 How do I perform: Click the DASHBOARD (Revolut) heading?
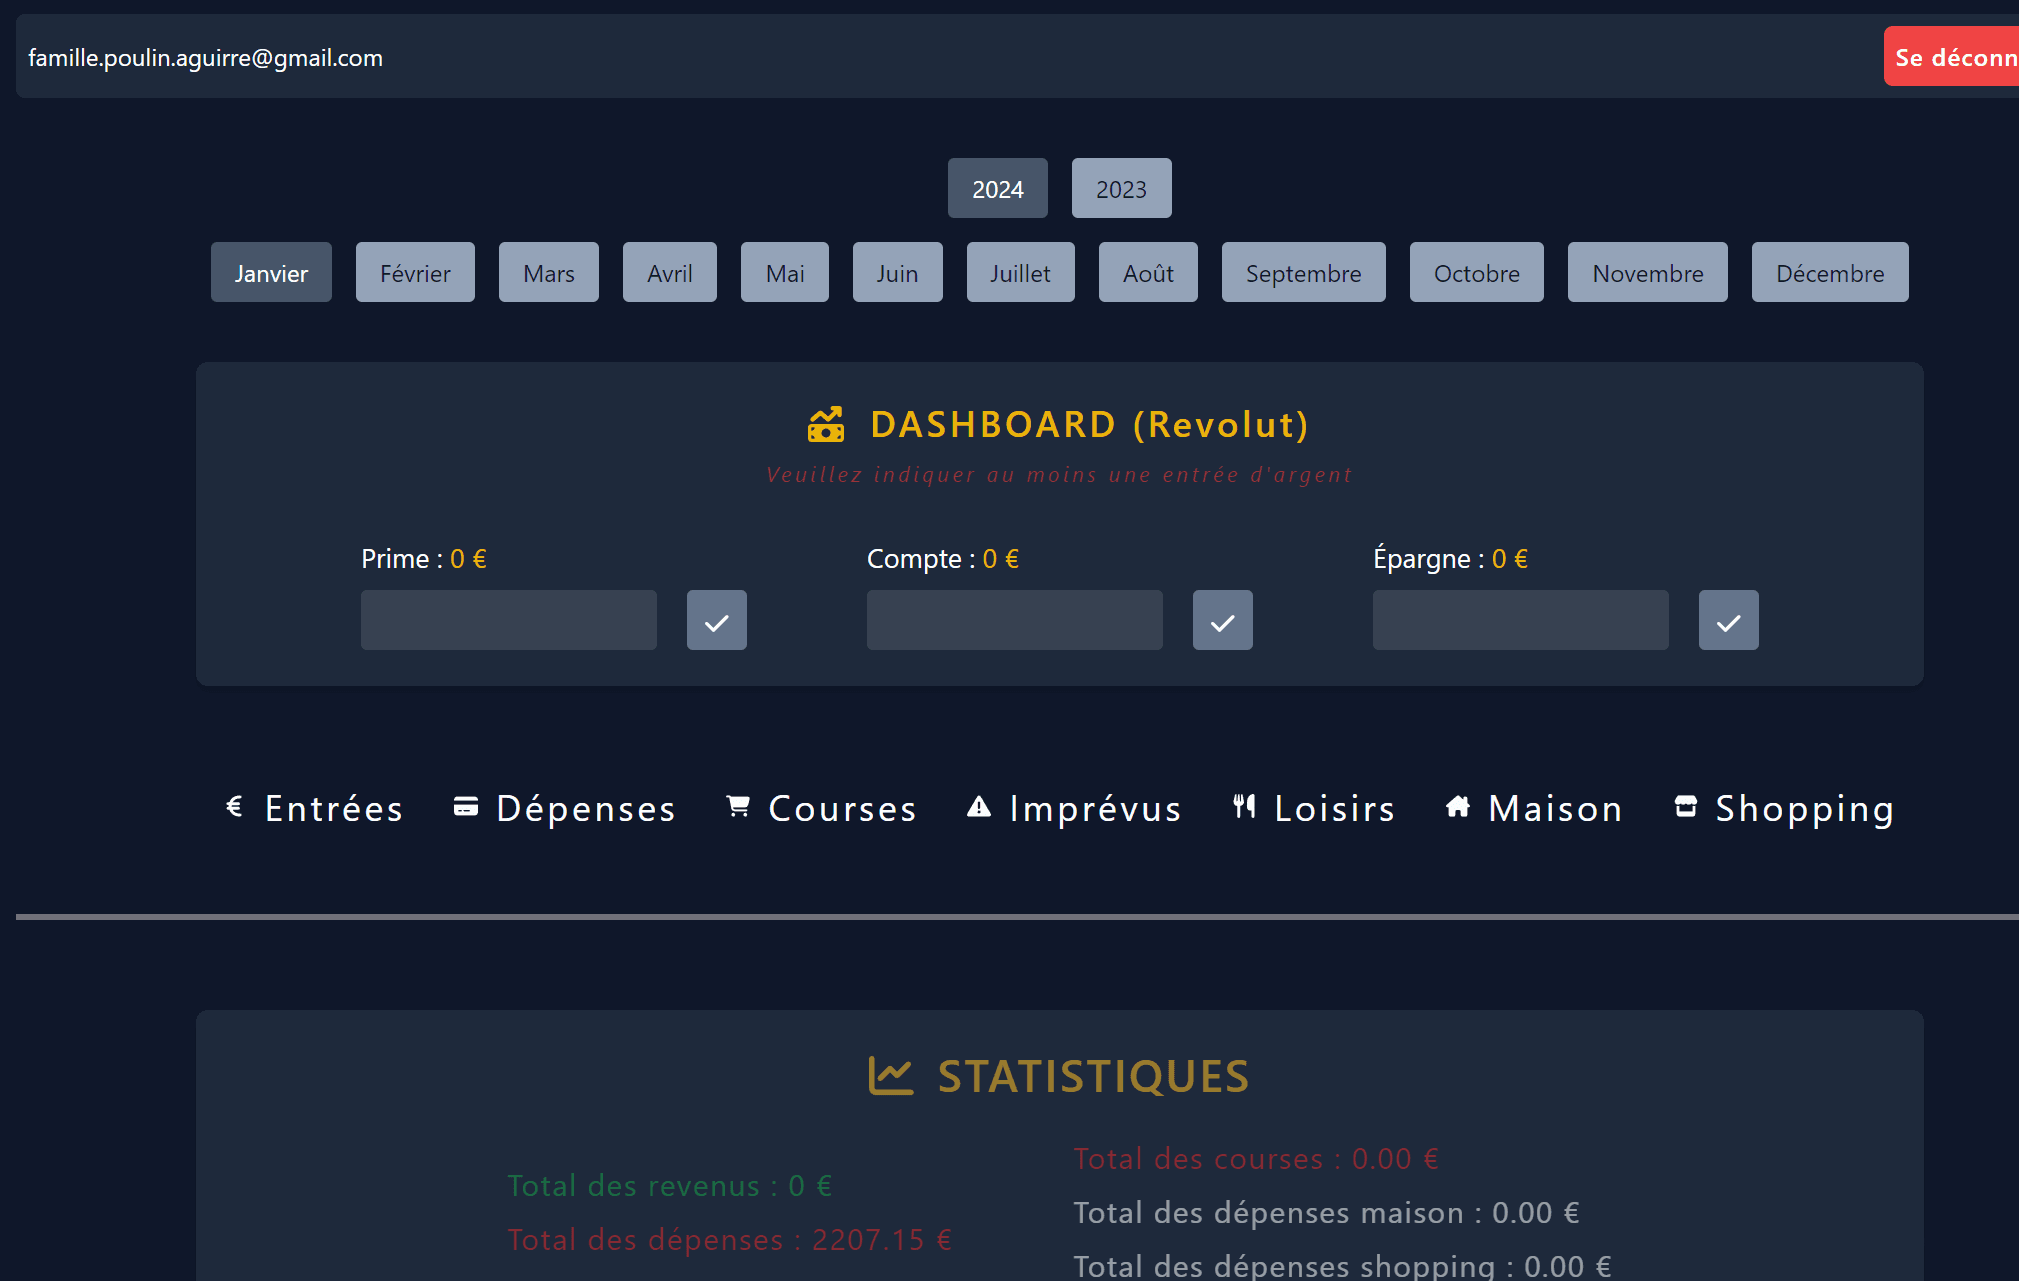[x=1090, y=425]
